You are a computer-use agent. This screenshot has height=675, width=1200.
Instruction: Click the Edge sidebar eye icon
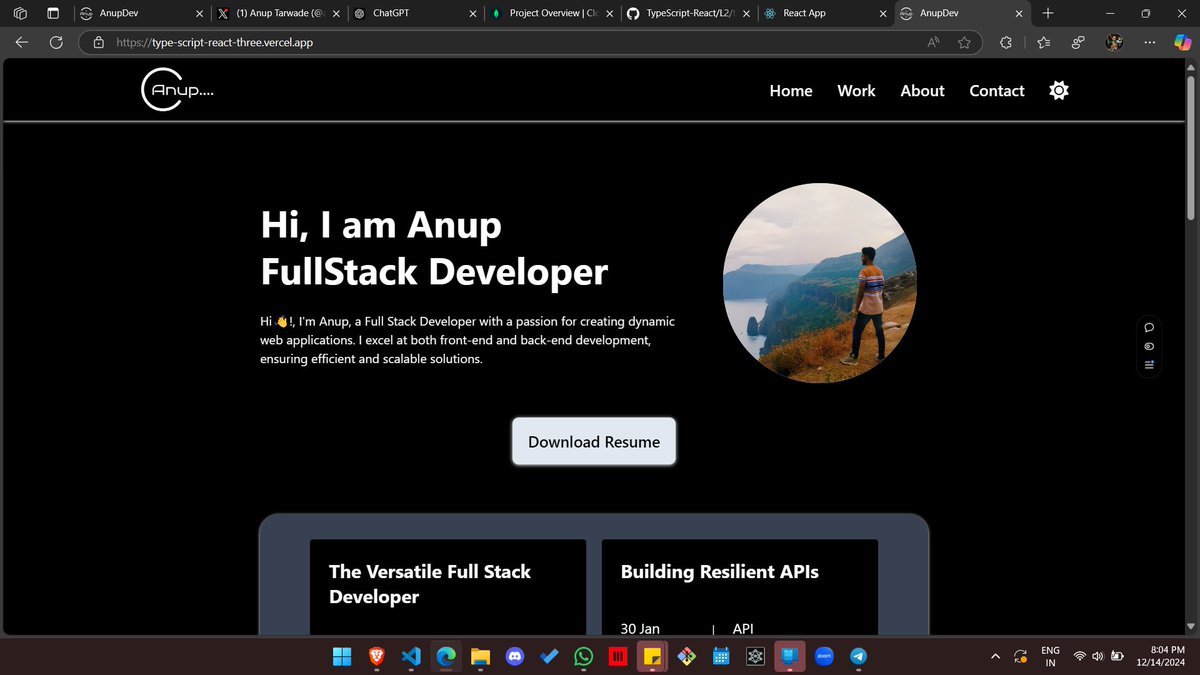1149,346
